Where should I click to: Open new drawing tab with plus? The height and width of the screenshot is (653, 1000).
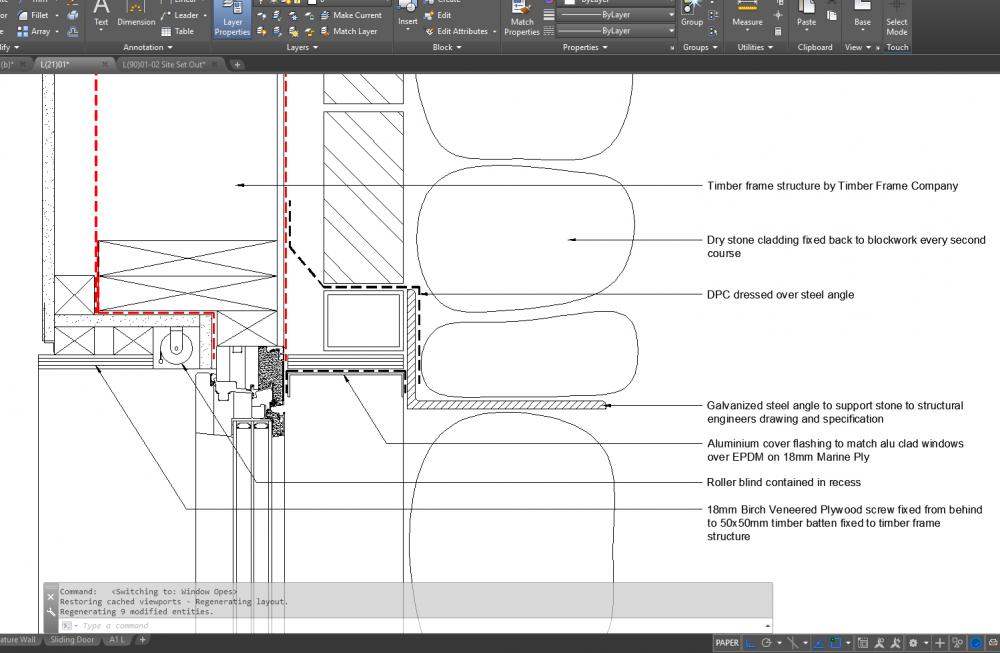[237, 64]
